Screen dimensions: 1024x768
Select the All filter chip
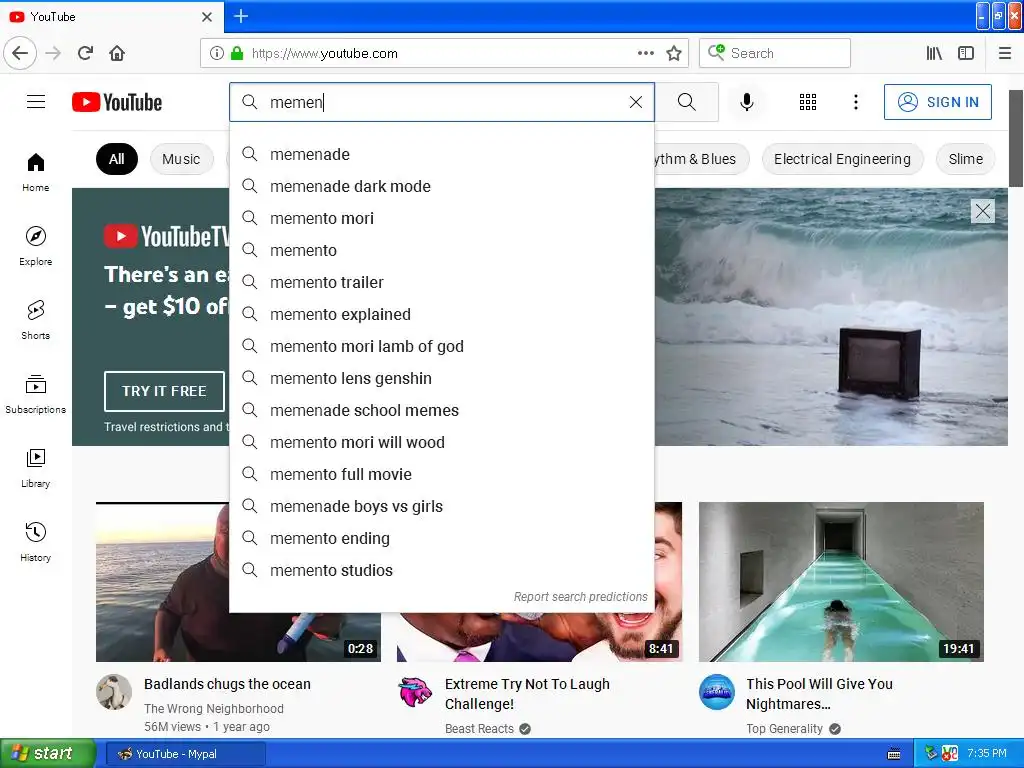(x=117, y=159)
